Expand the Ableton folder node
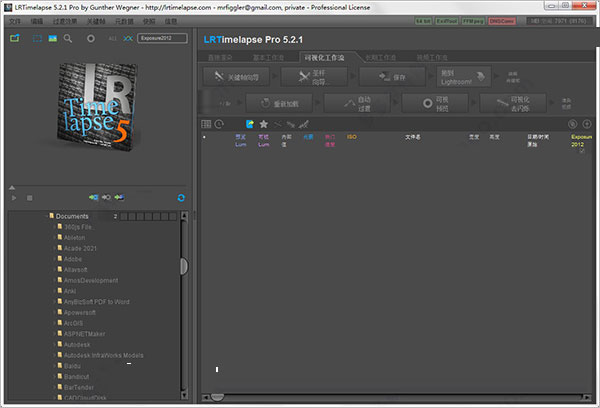Screen dimensions: 600x408 point(54,238)
